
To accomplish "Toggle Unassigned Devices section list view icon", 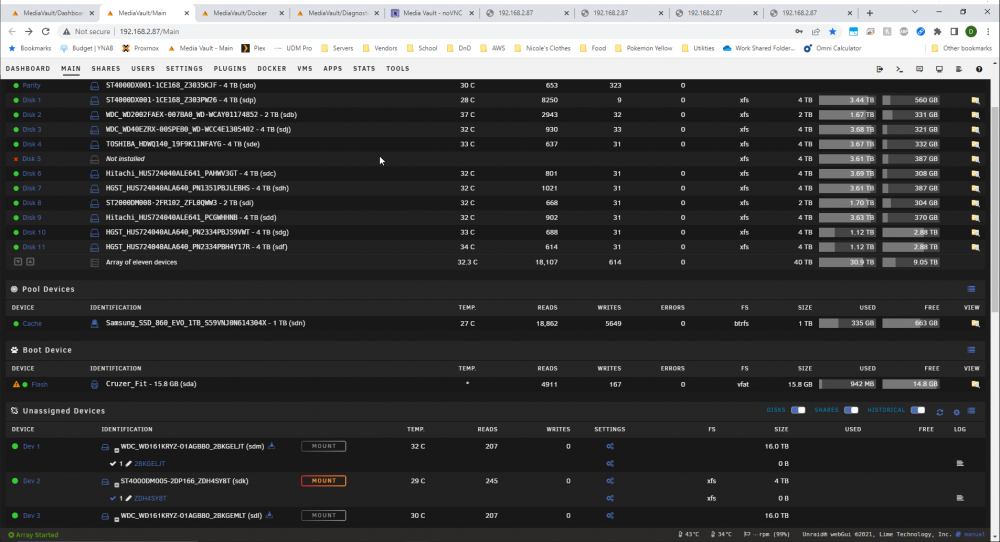I will (971, 411).
